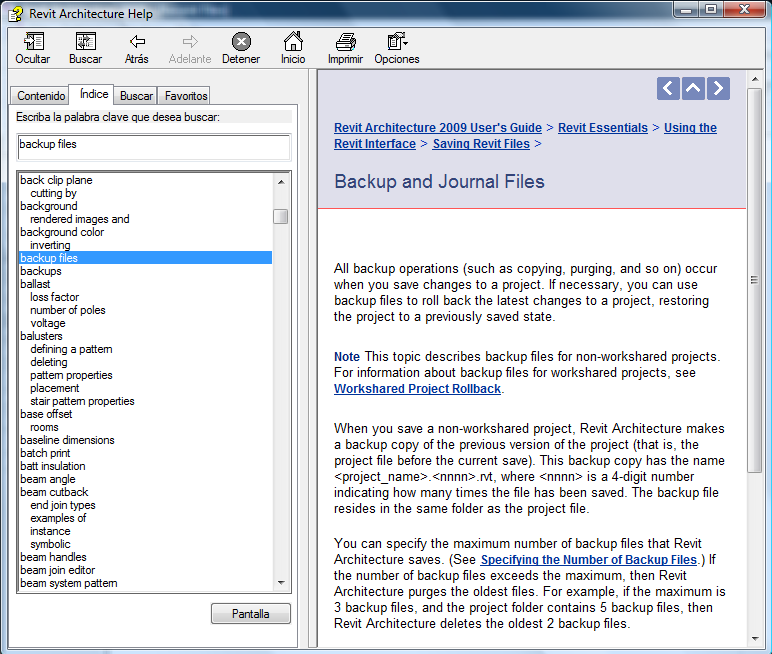Click the up-level topic arrow button
Screen dimensions: 772x654
[x=693, y=89]
